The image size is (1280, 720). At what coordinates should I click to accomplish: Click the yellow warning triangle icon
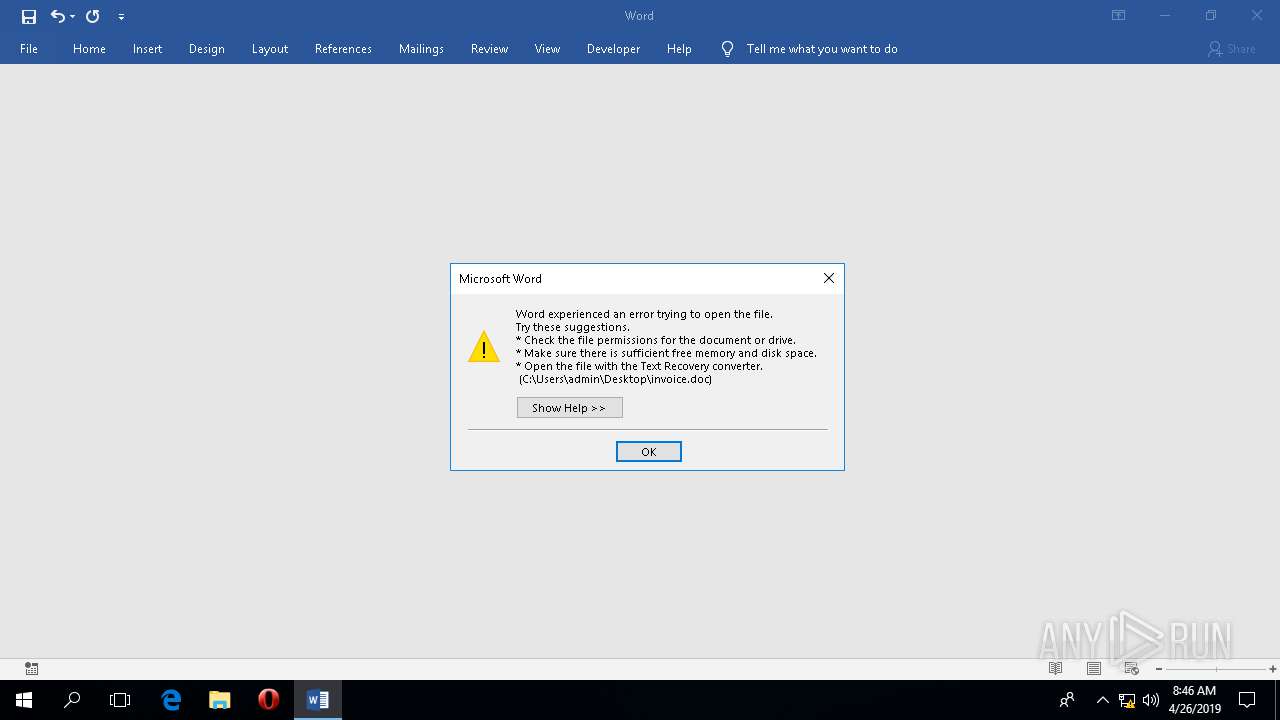pyautogui.click(x=484, y=346)
